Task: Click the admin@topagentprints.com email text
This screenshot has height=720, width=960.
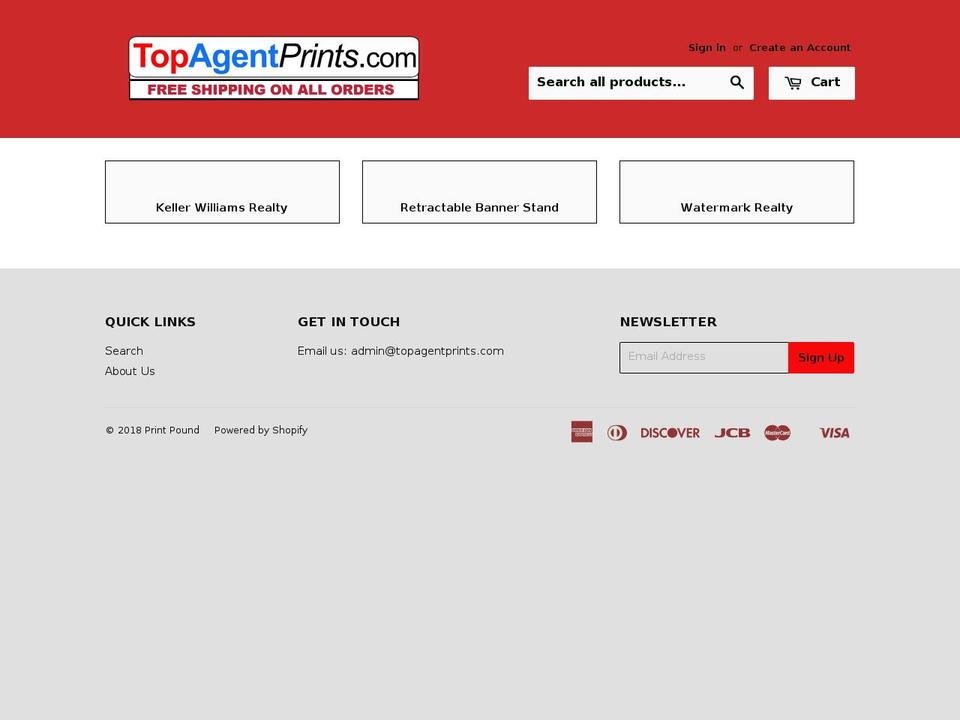Action: pos(427,351)
